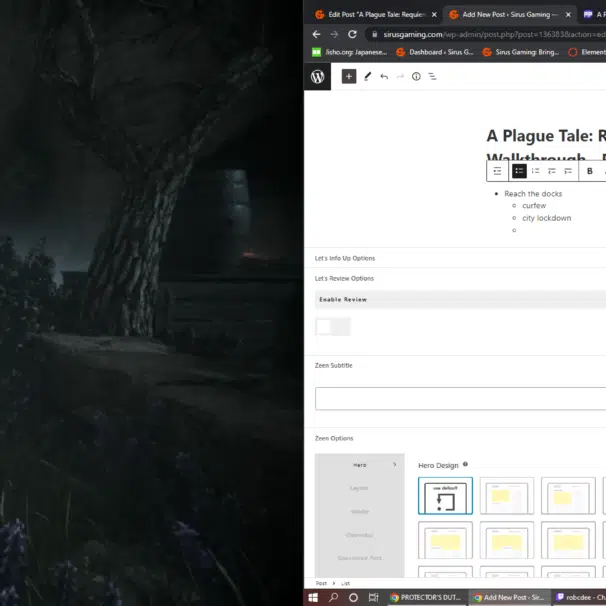Toggle the Enable Review switch
This screenshot has height=606, width=606.
(x=332, y=327)
